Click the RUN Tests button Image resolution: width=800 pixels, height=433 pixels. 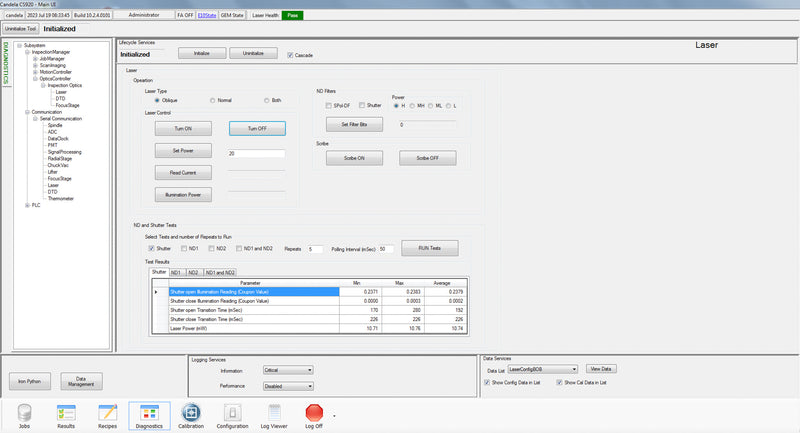point(429,248)
